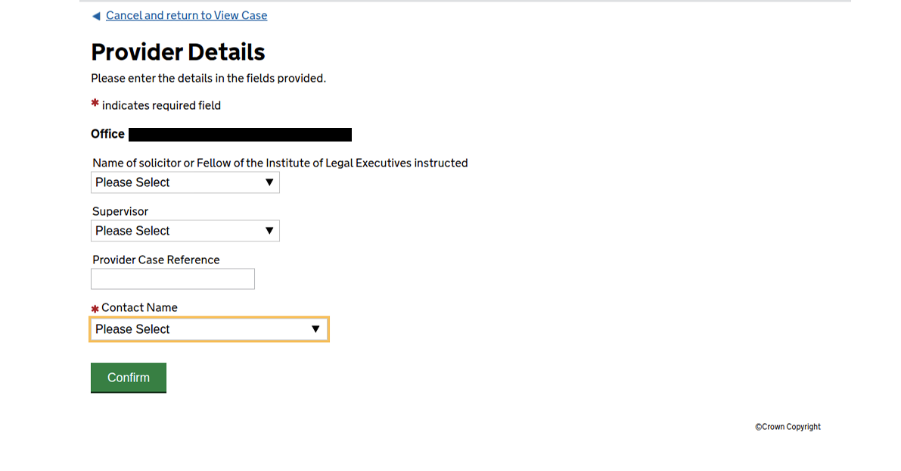Expand the Supervisor dropdown
This screenshot has height=471, width=901.
(185, 231)
